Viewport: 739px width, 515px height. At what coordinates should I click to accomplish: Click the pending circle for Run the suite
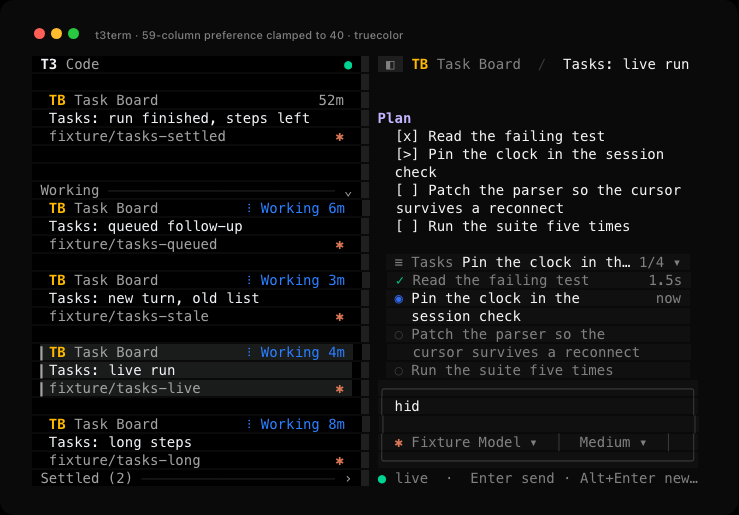tap(399, 371)
